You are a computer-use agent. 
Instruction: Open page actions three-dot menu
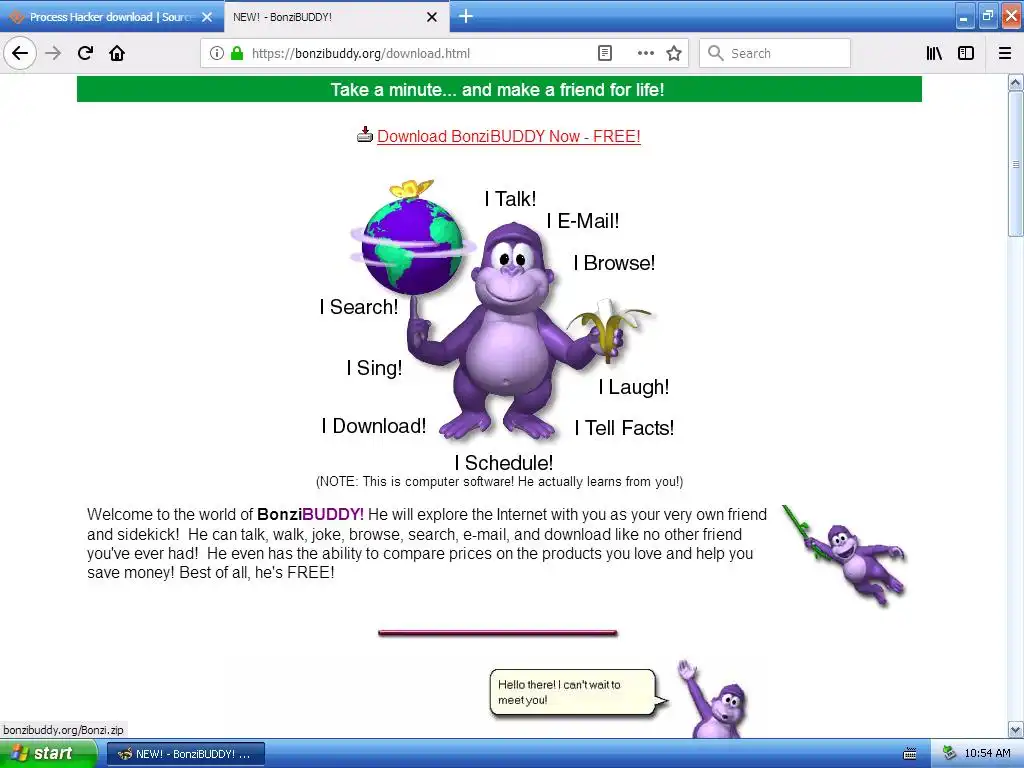click(x=646, y=53)
